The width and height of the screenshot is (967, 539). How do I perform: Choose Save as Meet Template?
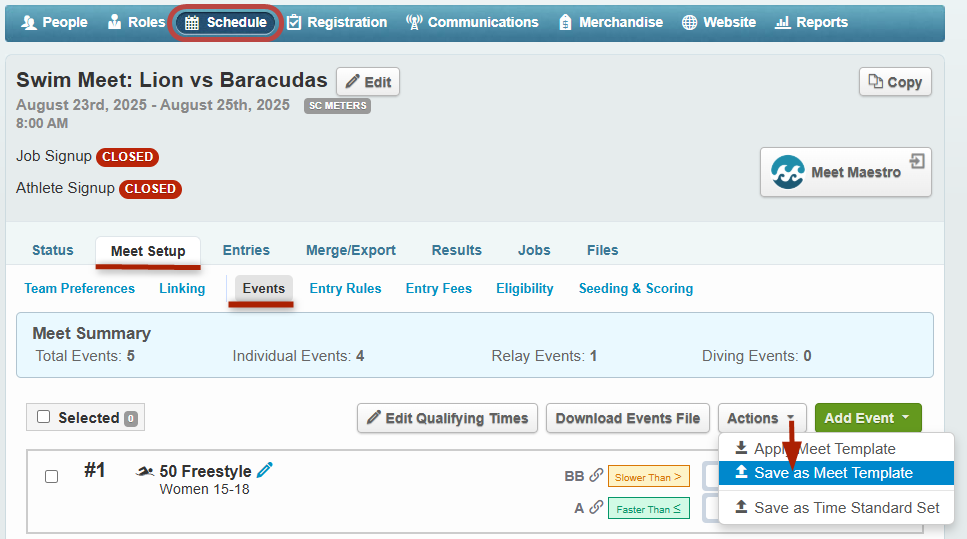pos(833,473)
